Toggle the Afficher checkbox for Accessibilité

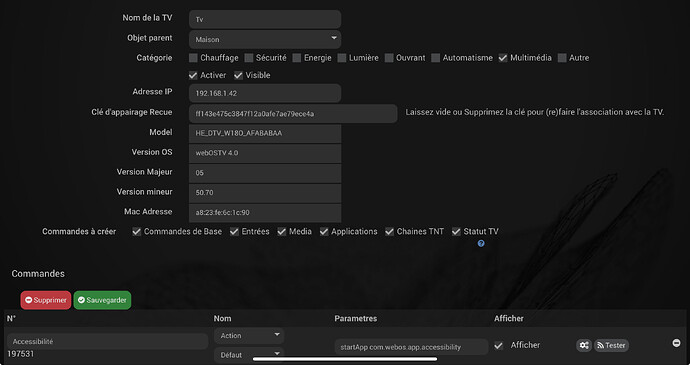498,346
